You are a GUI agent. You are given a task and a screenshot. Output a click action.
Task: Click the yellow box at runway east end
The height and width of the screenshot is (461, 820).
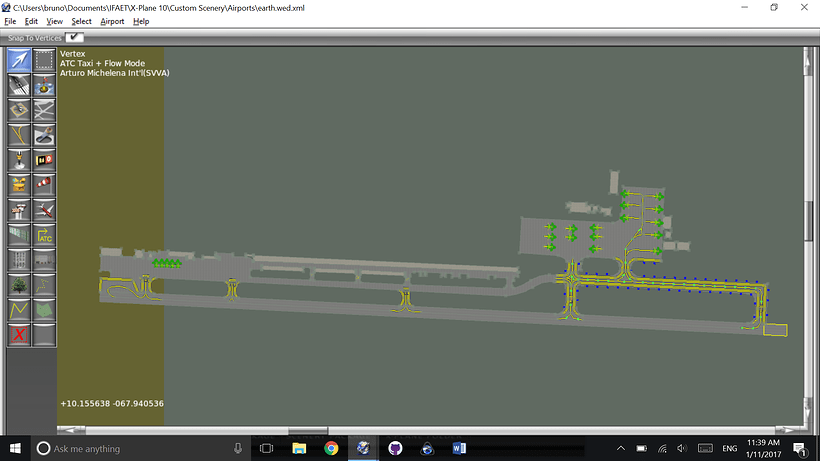click(x=775, y=330)
